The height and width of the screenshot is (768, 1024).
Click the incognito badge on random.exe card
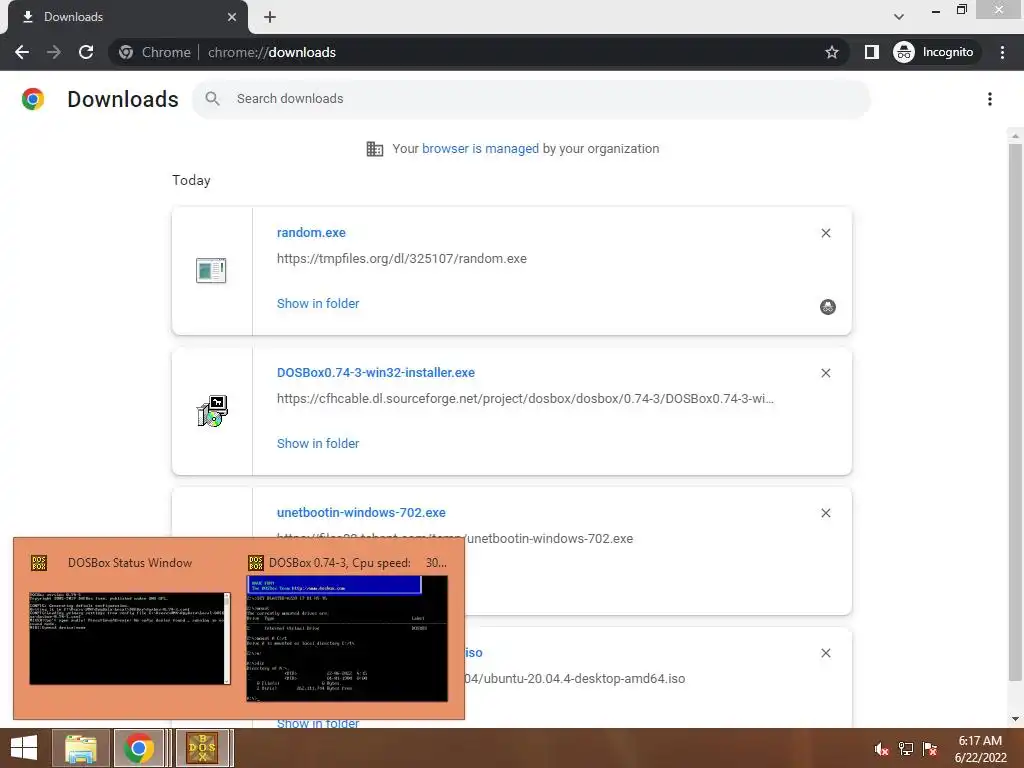(827, 307)
